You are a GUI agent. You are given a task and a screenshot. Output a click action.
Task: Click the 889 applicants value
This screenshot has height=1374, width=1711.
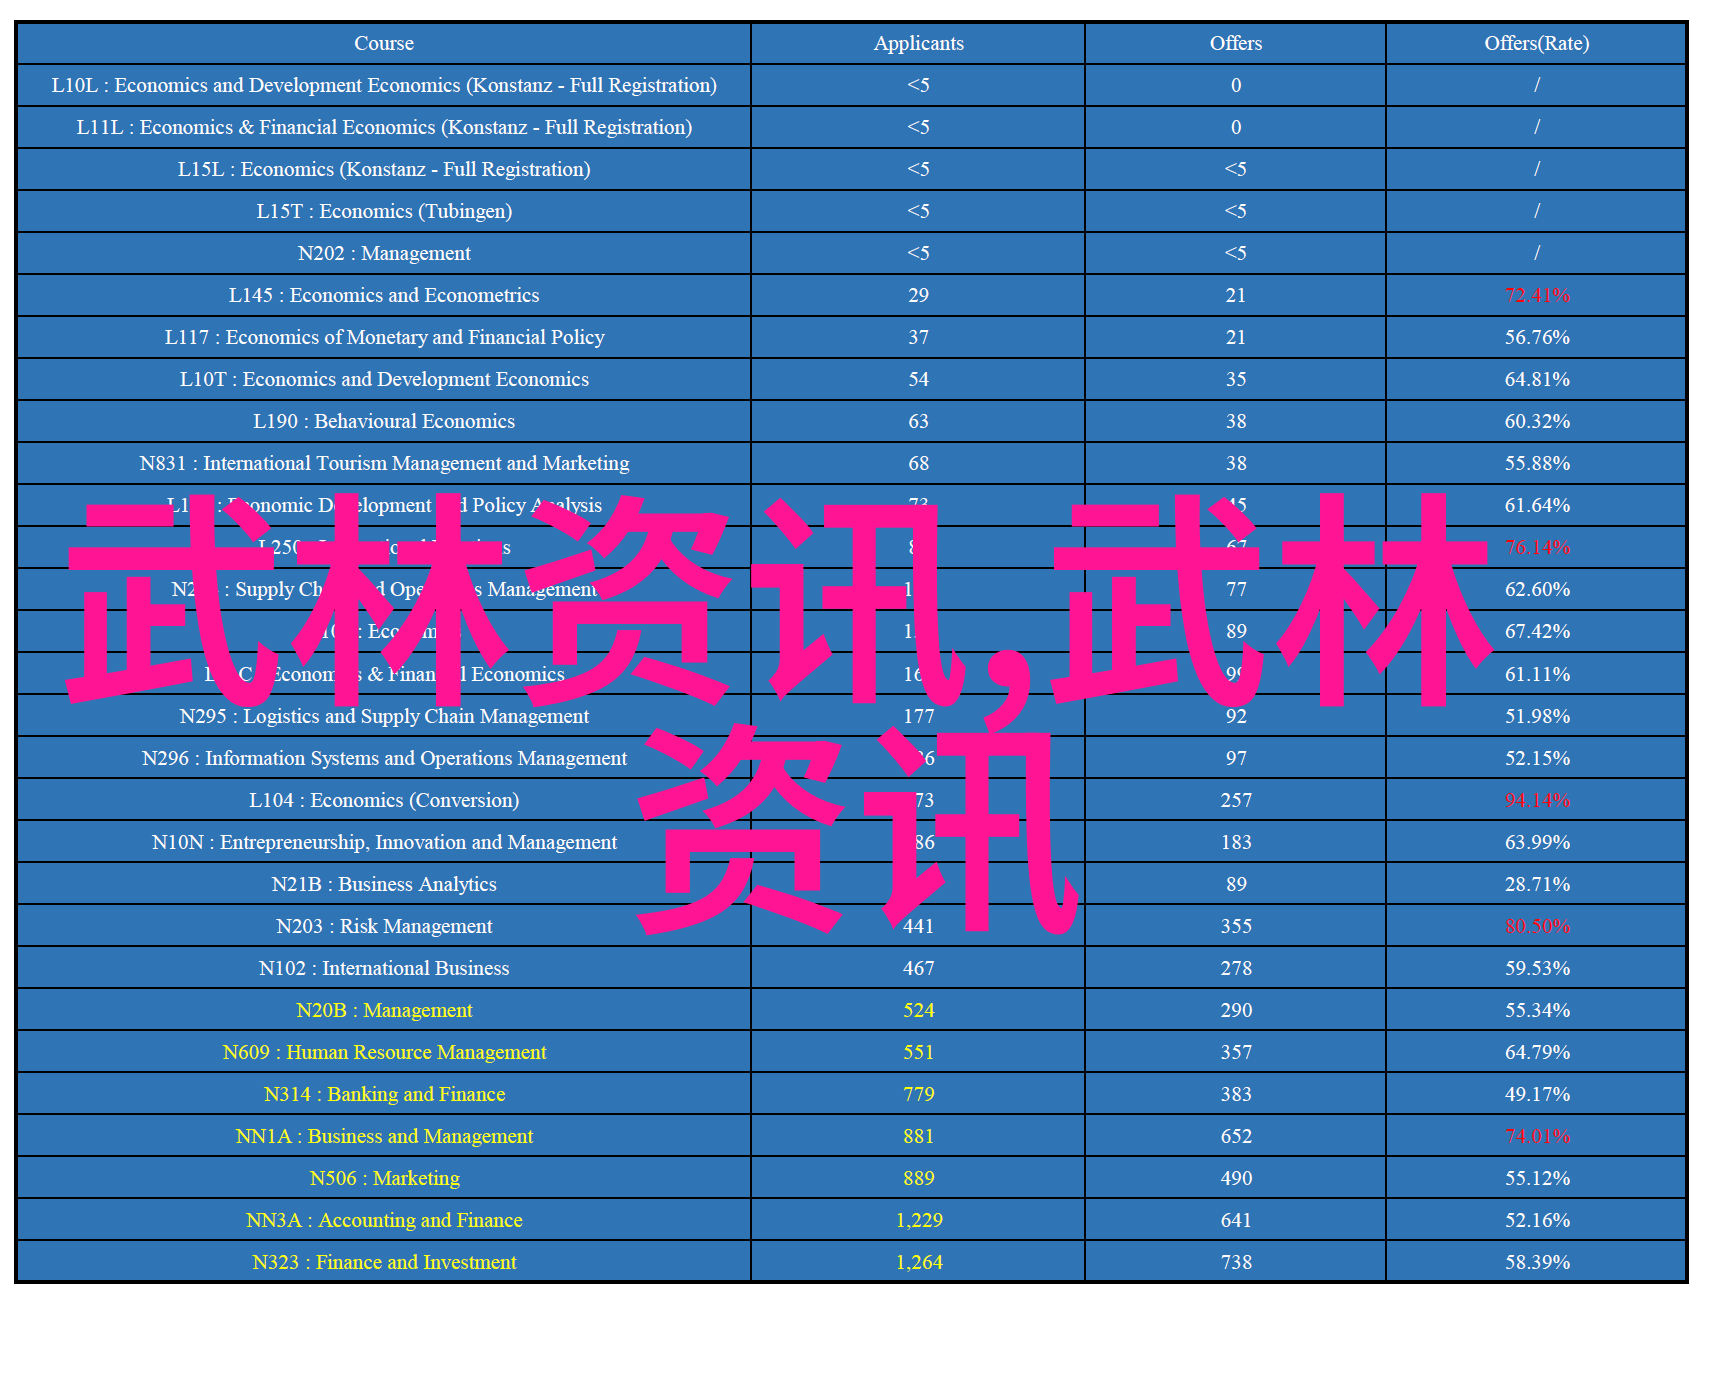click(x=919, y=1178)
